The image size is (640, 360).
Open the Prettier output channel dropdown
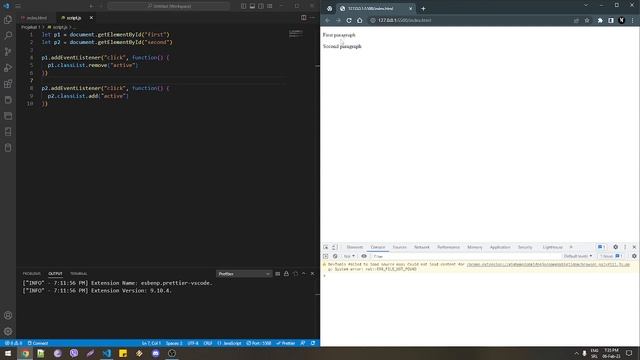pyautogui.click(x=244, y=274)
